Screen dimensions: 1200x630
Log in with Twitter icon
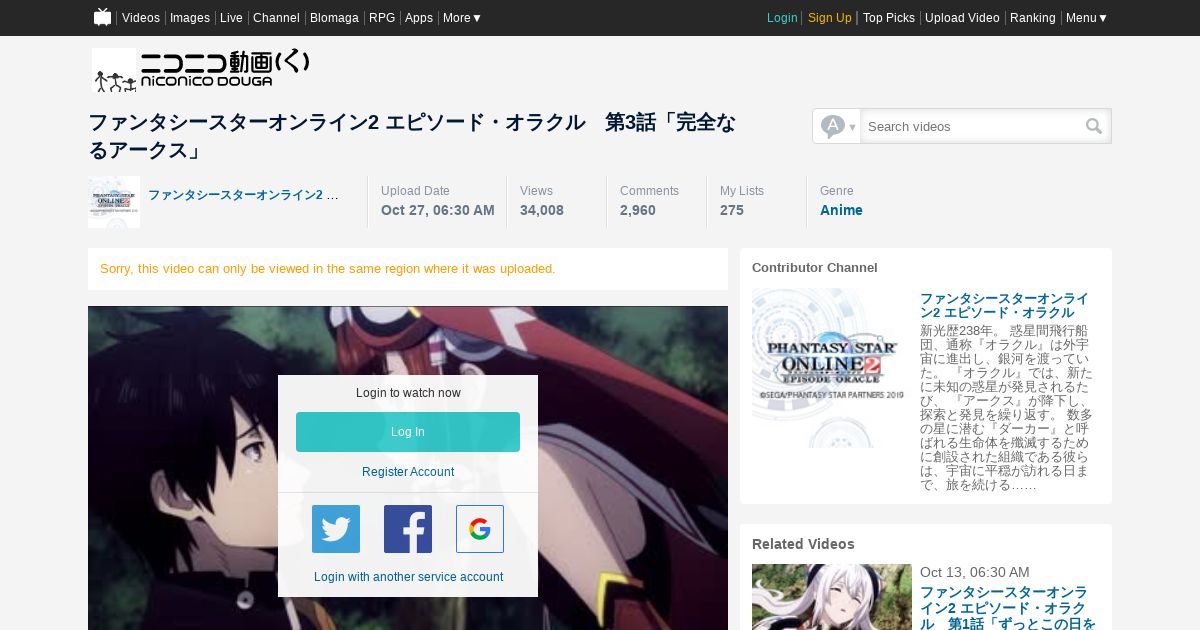(x=336, y=529)
